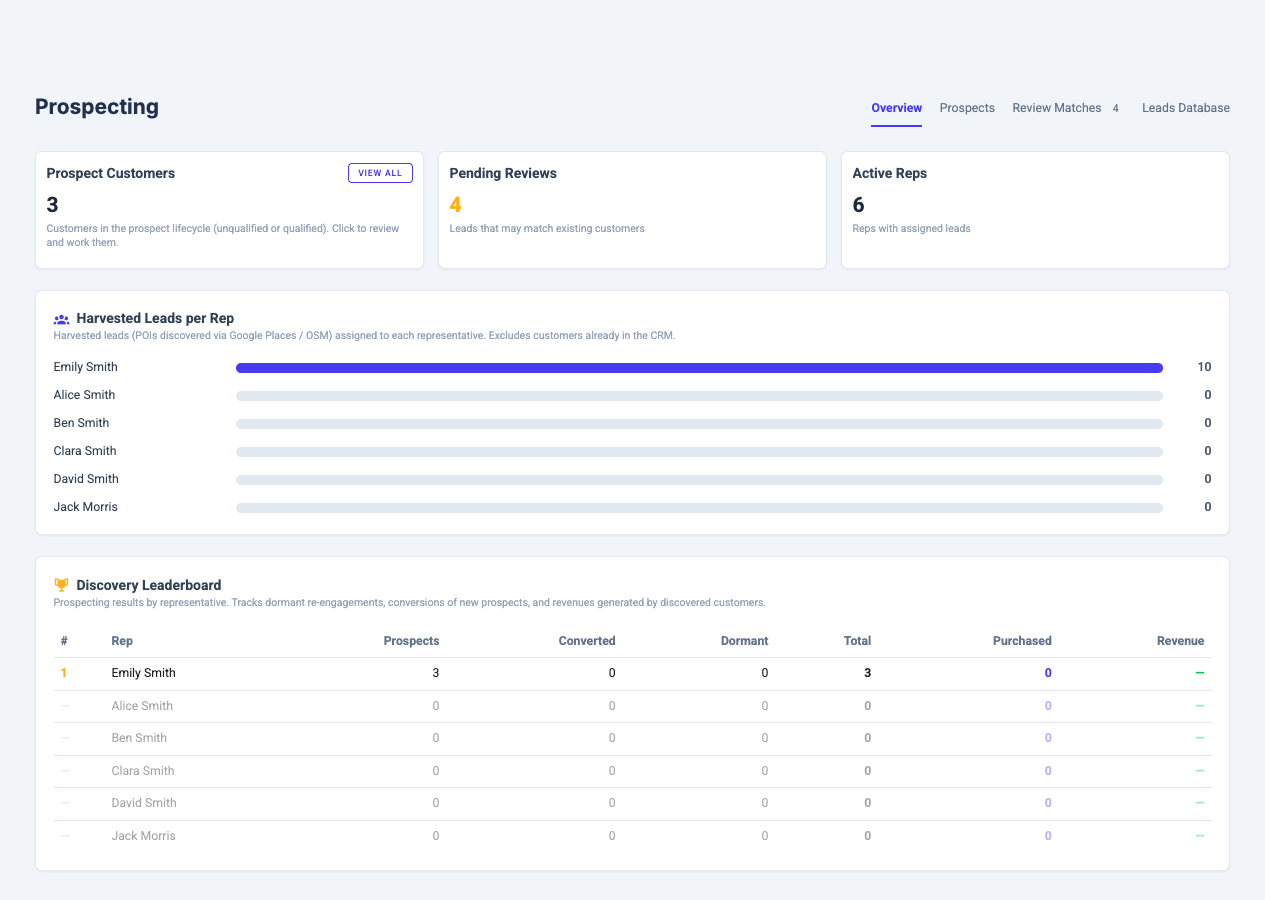Click the Harvested Leads people icon
This screenshot has height=900, width=1280.
coord(61,320)
